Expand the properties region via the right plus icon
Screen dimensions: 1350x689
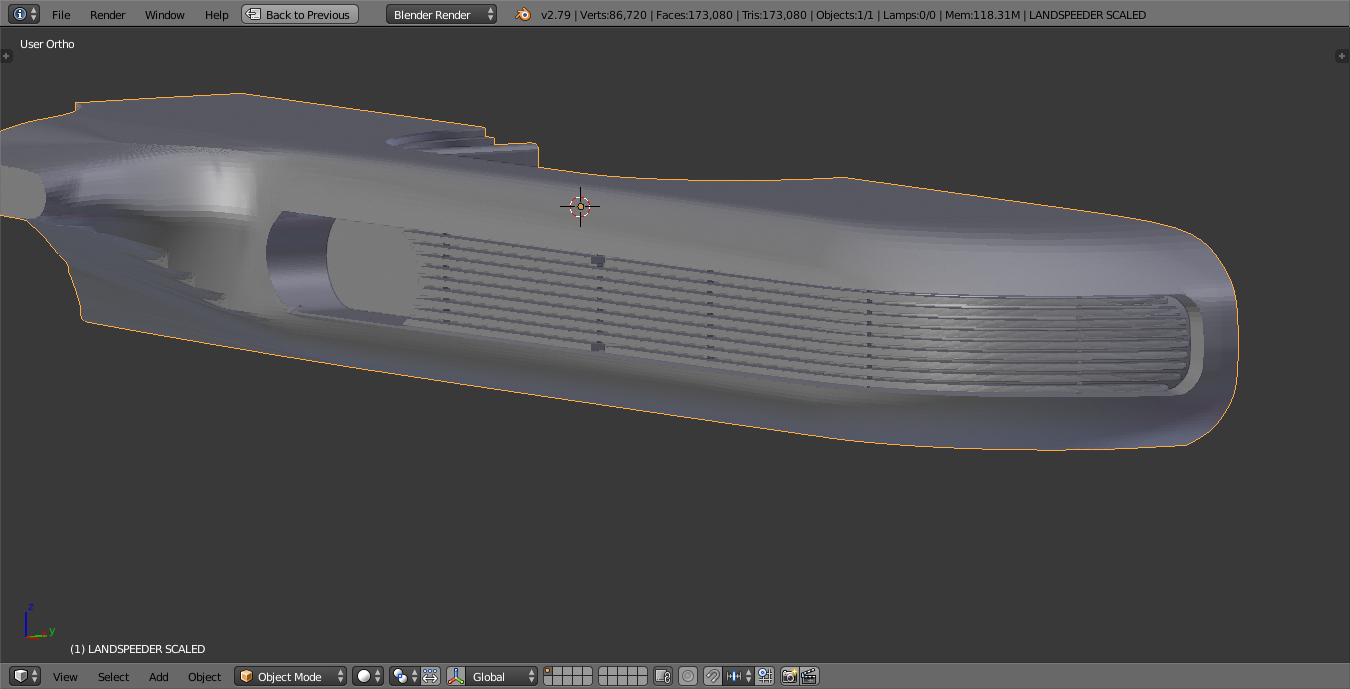1342,56
